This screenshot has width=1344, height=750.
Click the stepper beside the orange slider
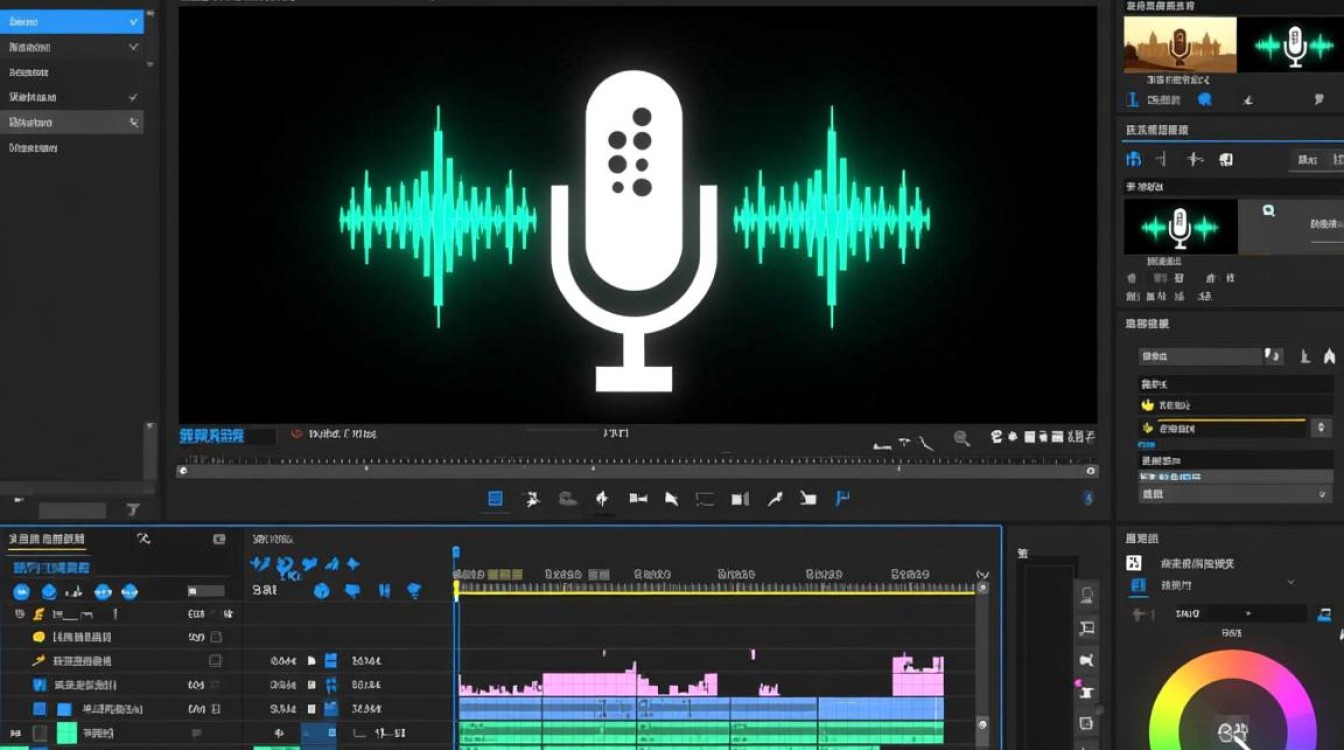tap(1321, 428)
